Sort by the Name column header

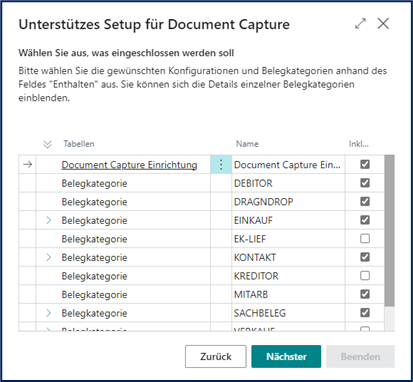247,144
